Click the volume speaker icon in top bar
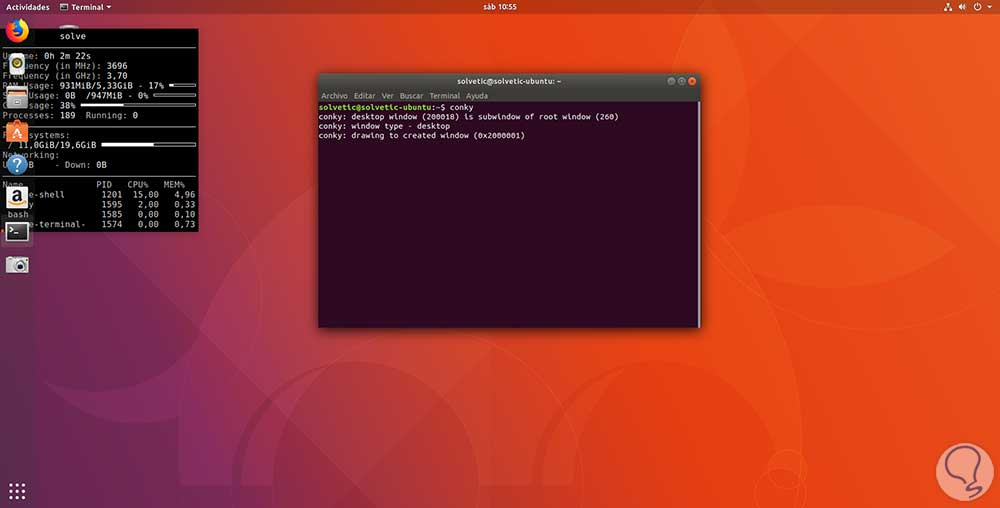This screenshot has height=508, width=1000. [x=962, y=7]
